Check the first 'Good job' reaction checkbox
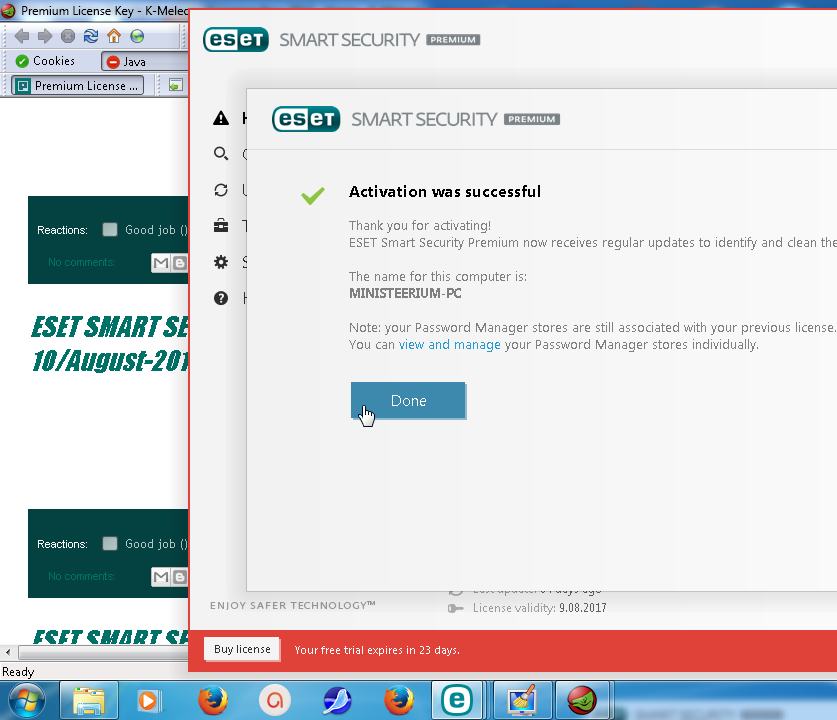The height and width of the screenshot is (720, 837). (x=110, y=230)
